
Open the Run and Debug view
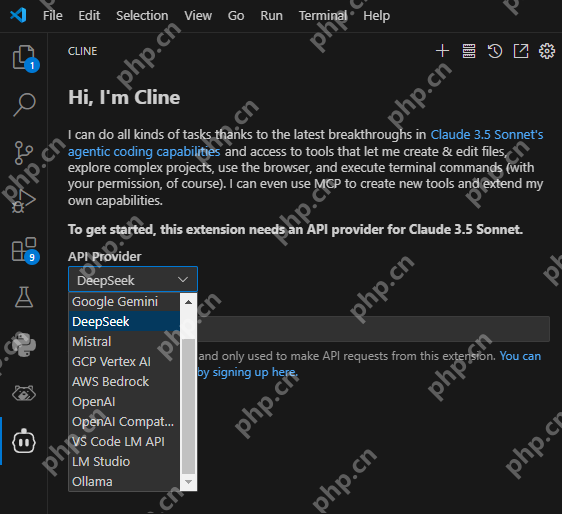point(24,201)
